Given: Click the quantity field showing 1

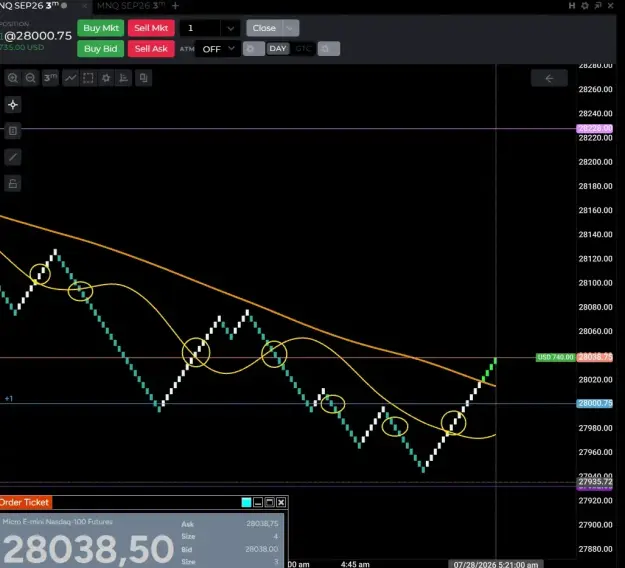Looking at the screenshot, I should [x=200, y=28].
